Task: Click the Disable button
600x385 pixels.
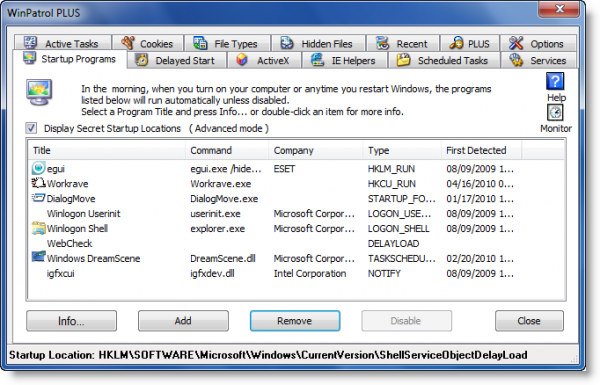Action: [x=406, y=321]
